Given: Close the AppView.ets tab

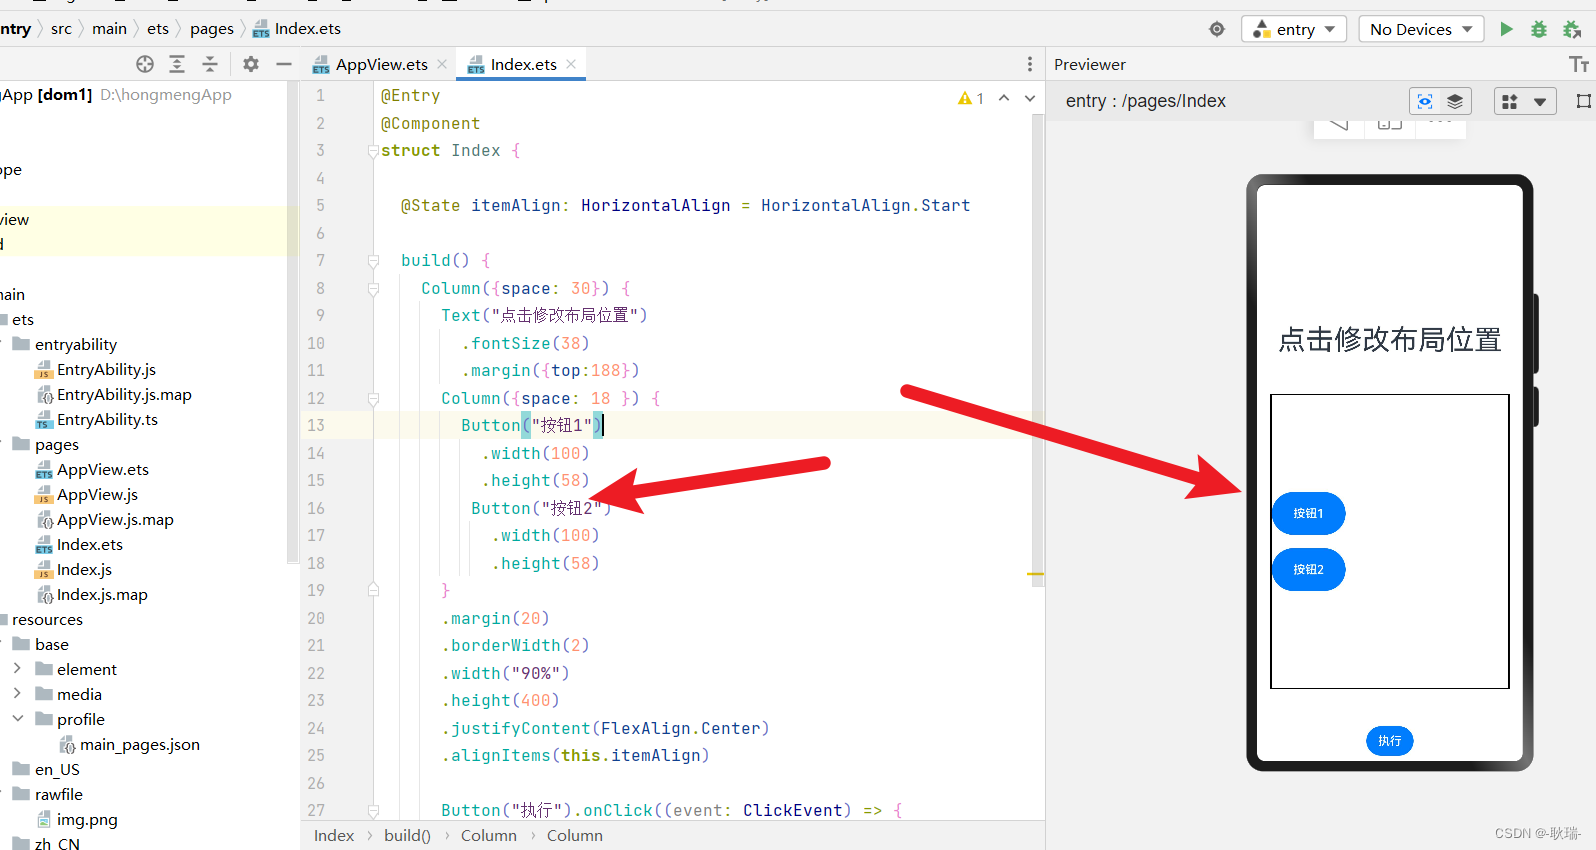Looking at the screenshot, I should [442, 64].
